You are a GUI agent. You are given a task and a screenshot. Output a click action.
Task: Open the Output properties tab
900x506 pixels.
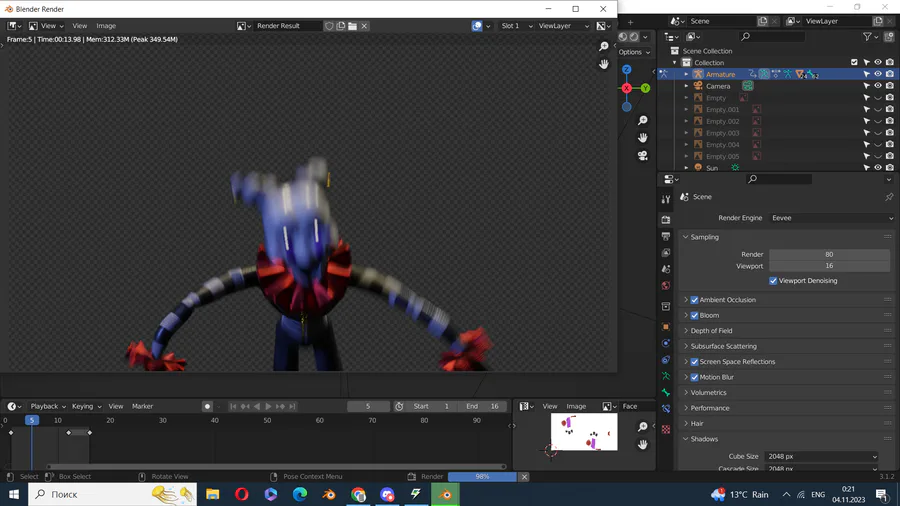point(666,236)
